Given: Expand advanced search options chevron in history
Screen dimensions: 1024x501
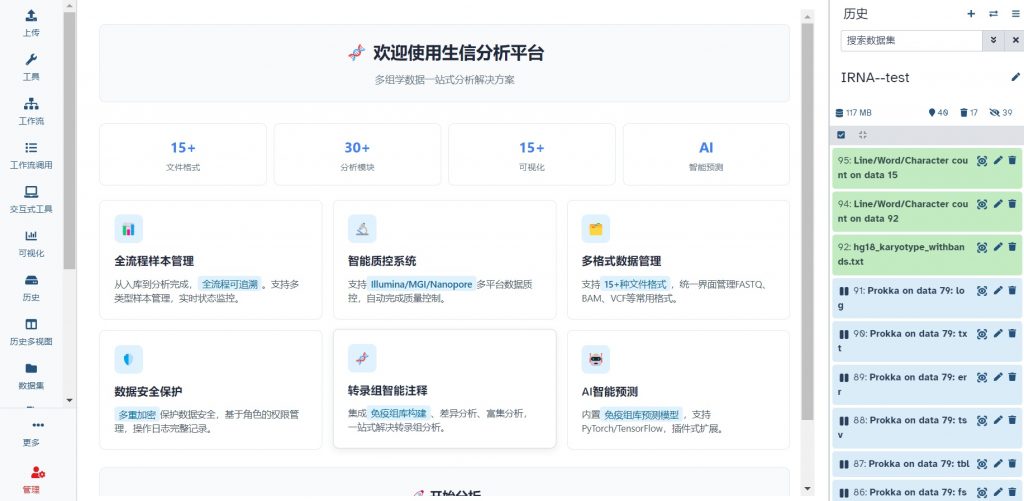Looking at the screenshot, I should (993, 41).
